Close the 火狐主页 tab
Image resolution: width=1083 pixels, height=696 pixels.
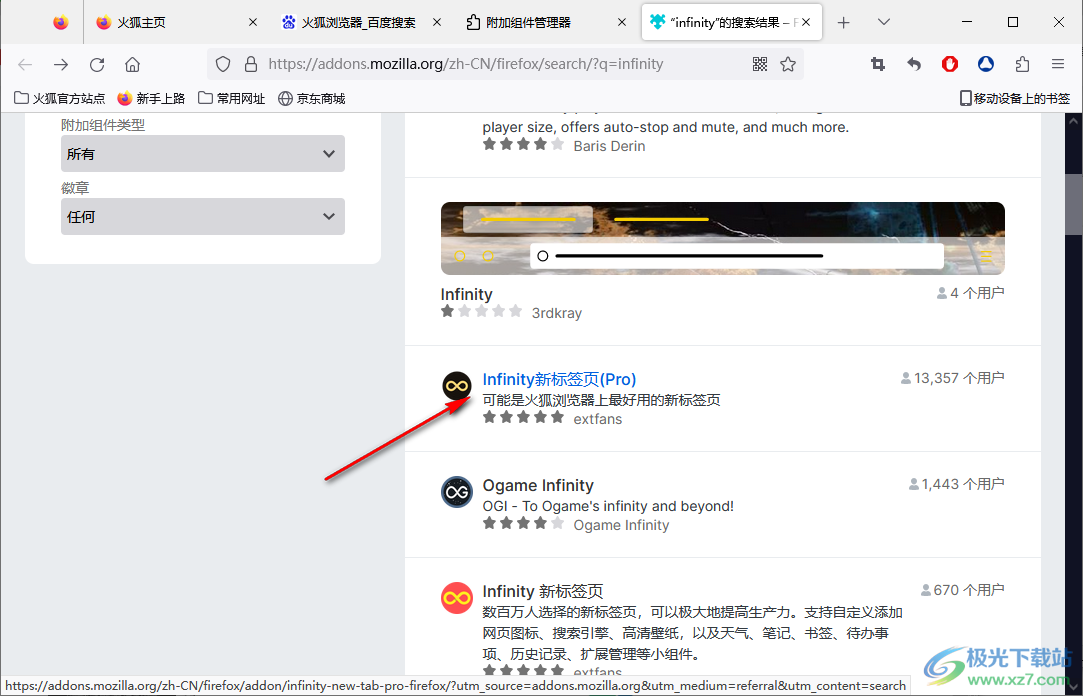(253, 23)
